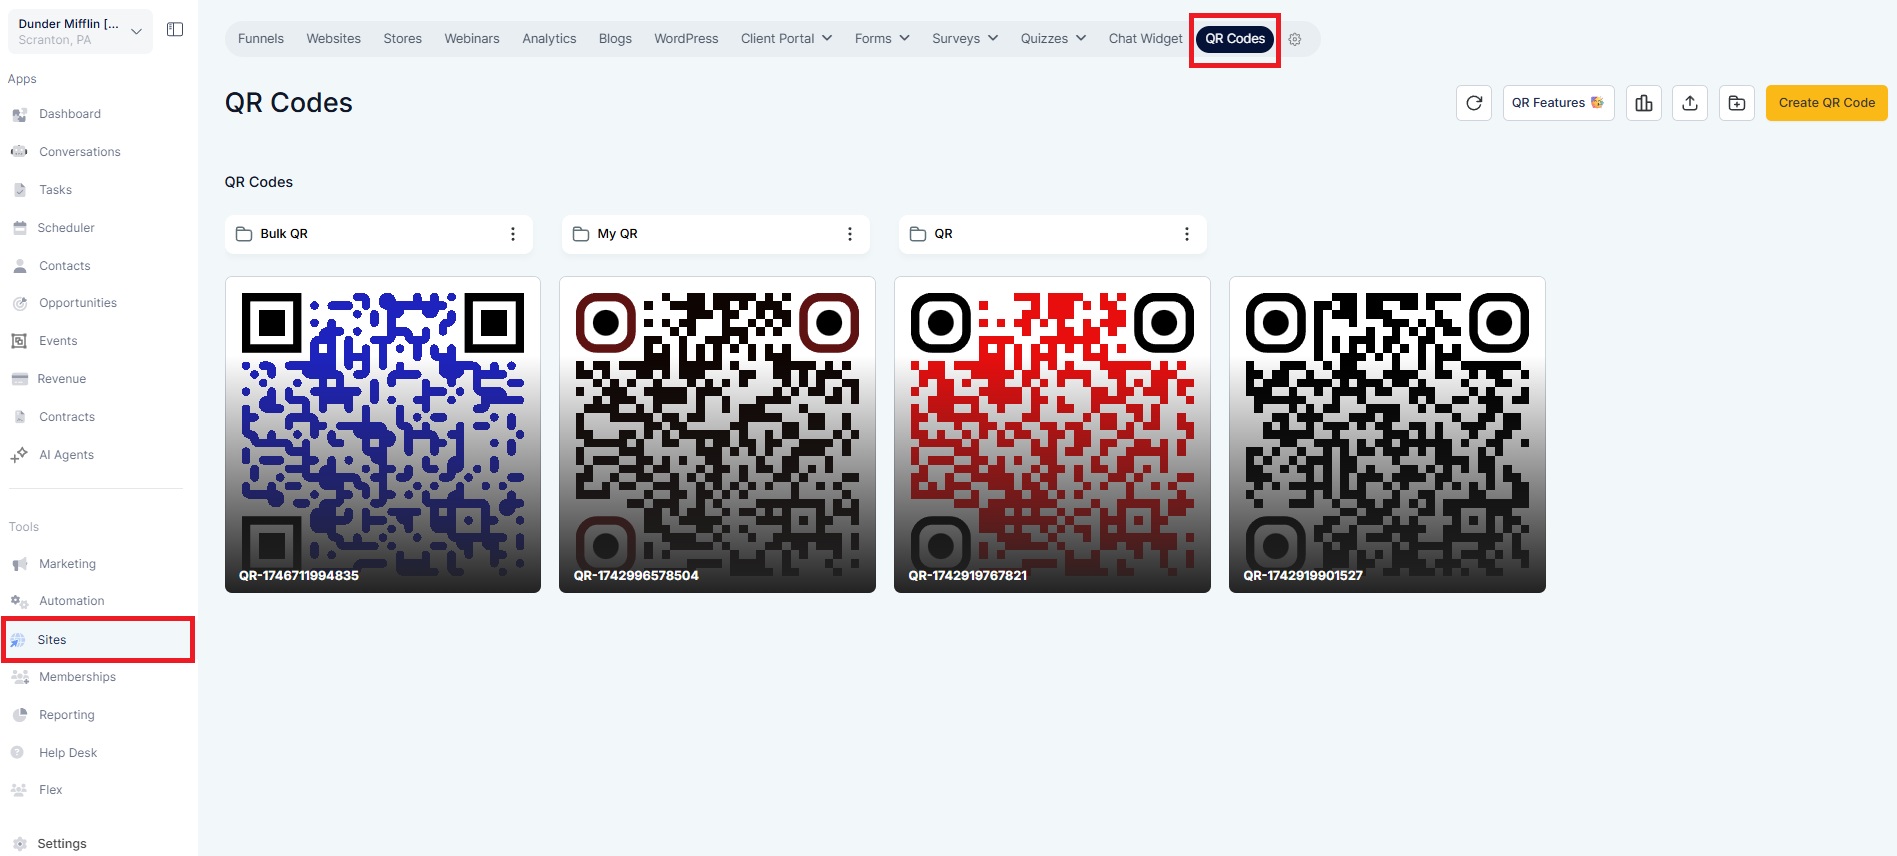Screen dimensions: 1897x856
Task: Click the QR Features button
Action: tap(1558, 103)
